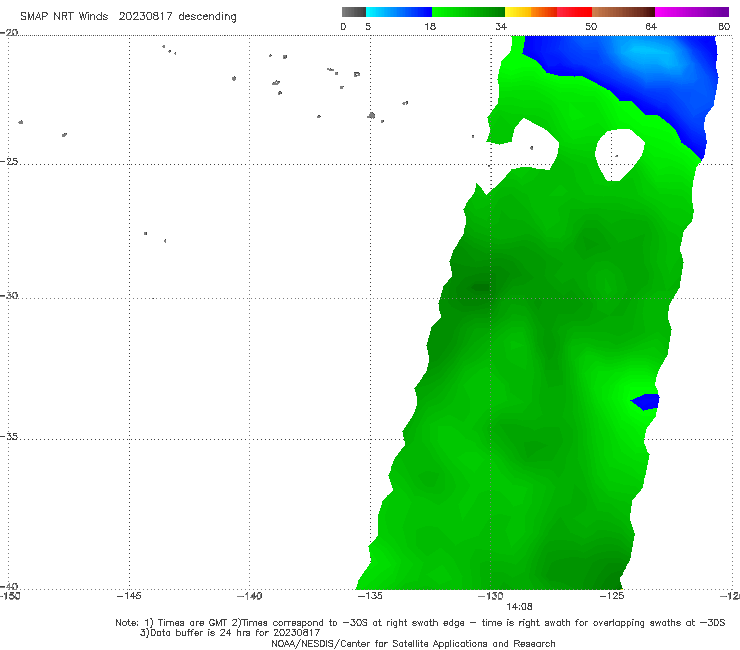
Task: Click the longitude label '-145' on bottom axis
Action: point(129,596)
